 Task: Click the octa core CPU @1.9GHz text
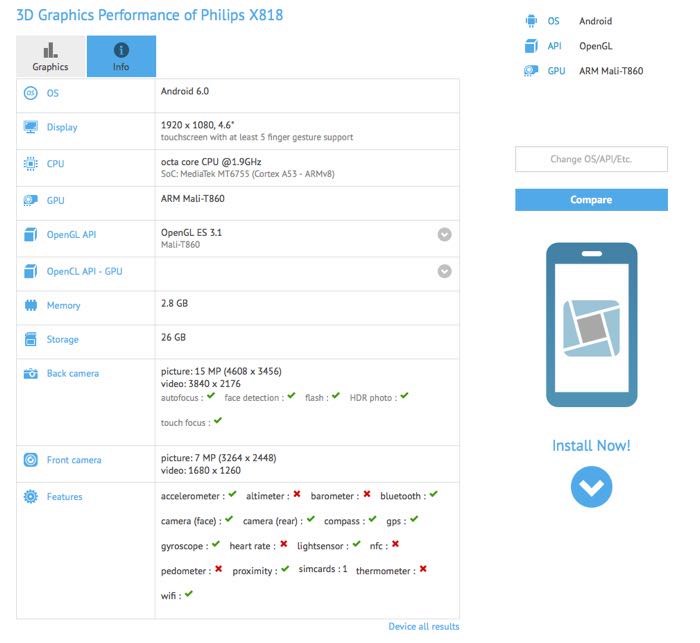tap(211, 162)
